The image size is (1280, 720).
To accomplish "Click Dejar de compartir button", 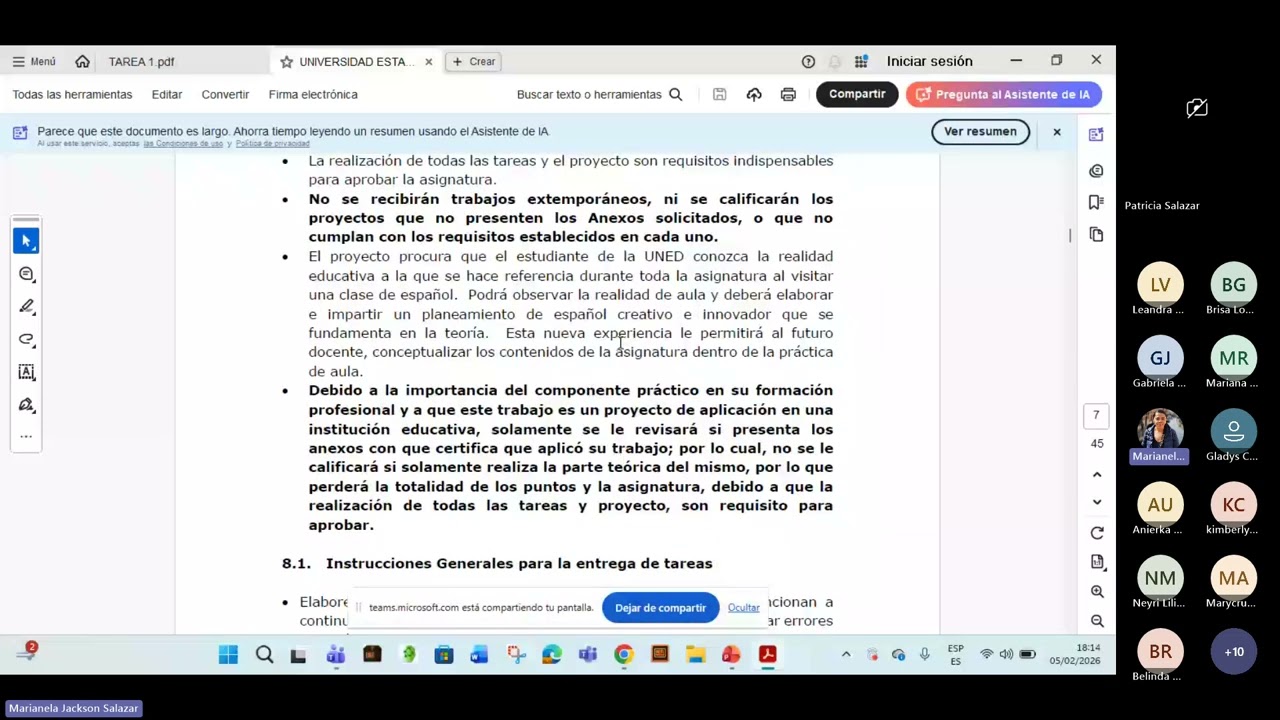I will pyautogui.click(x=660, y=608).
